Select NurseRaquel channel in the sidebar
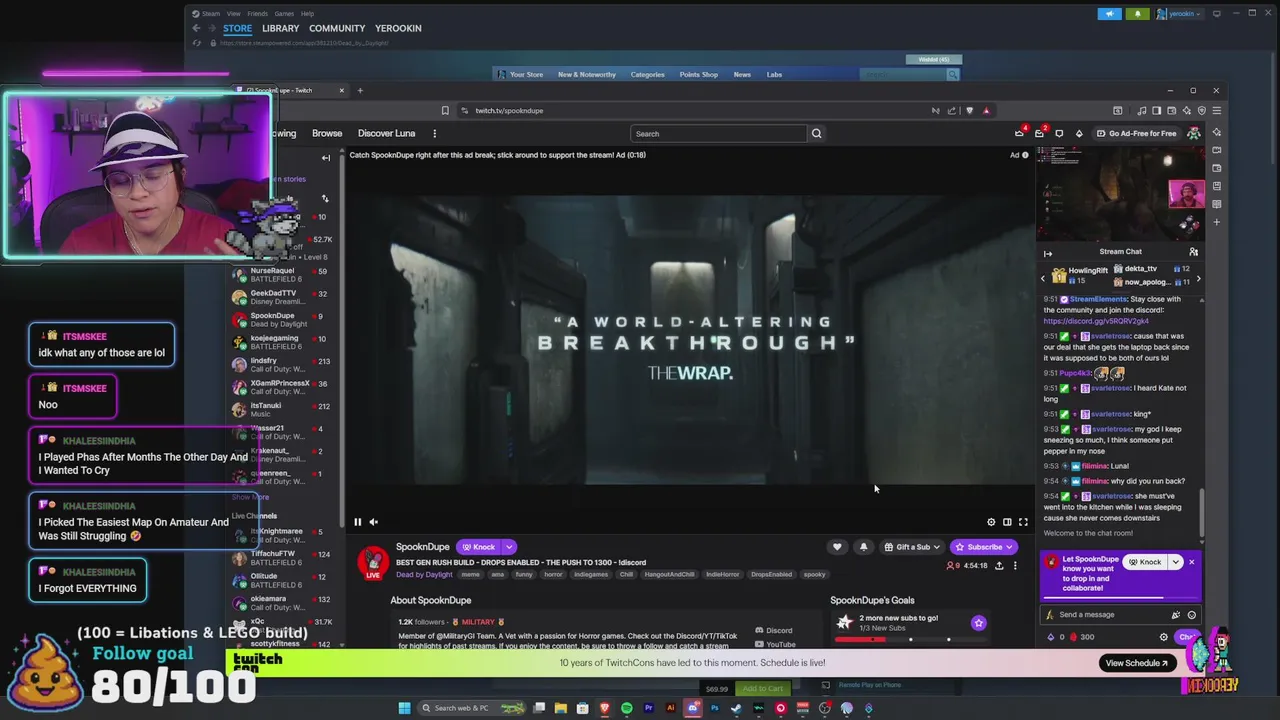The width and height of the screenshot is (1280, 720). [x=282, y=274]
